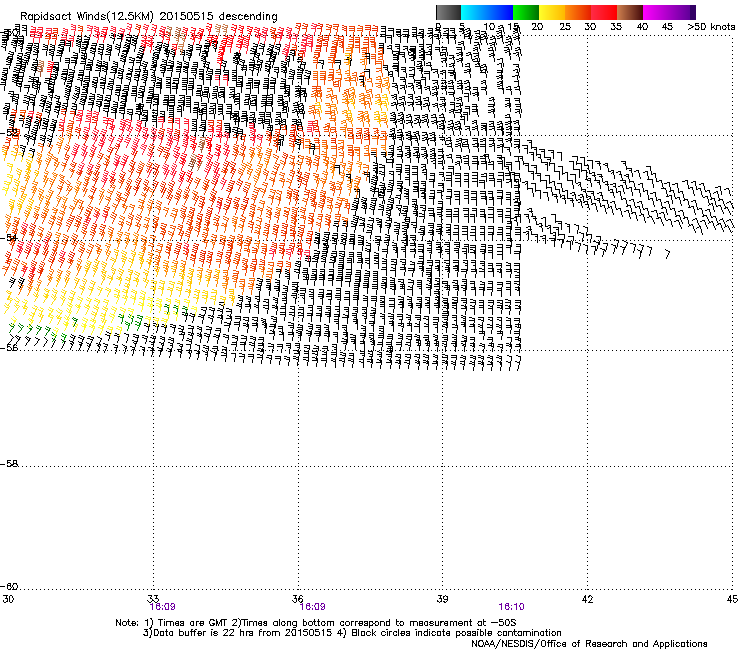Viewport: 740px width, 650px height.
Task: Click the '-54' latitude axis label
Action: pos(9,238)
